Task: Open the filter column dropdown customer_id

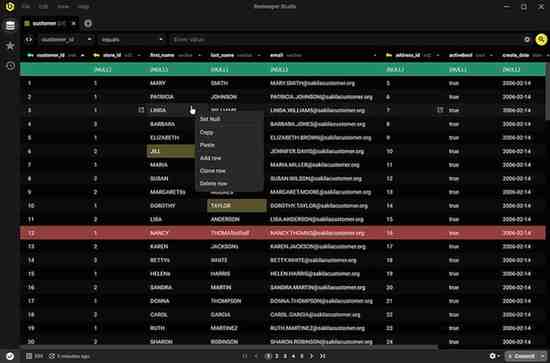Action: pos(66,40)
